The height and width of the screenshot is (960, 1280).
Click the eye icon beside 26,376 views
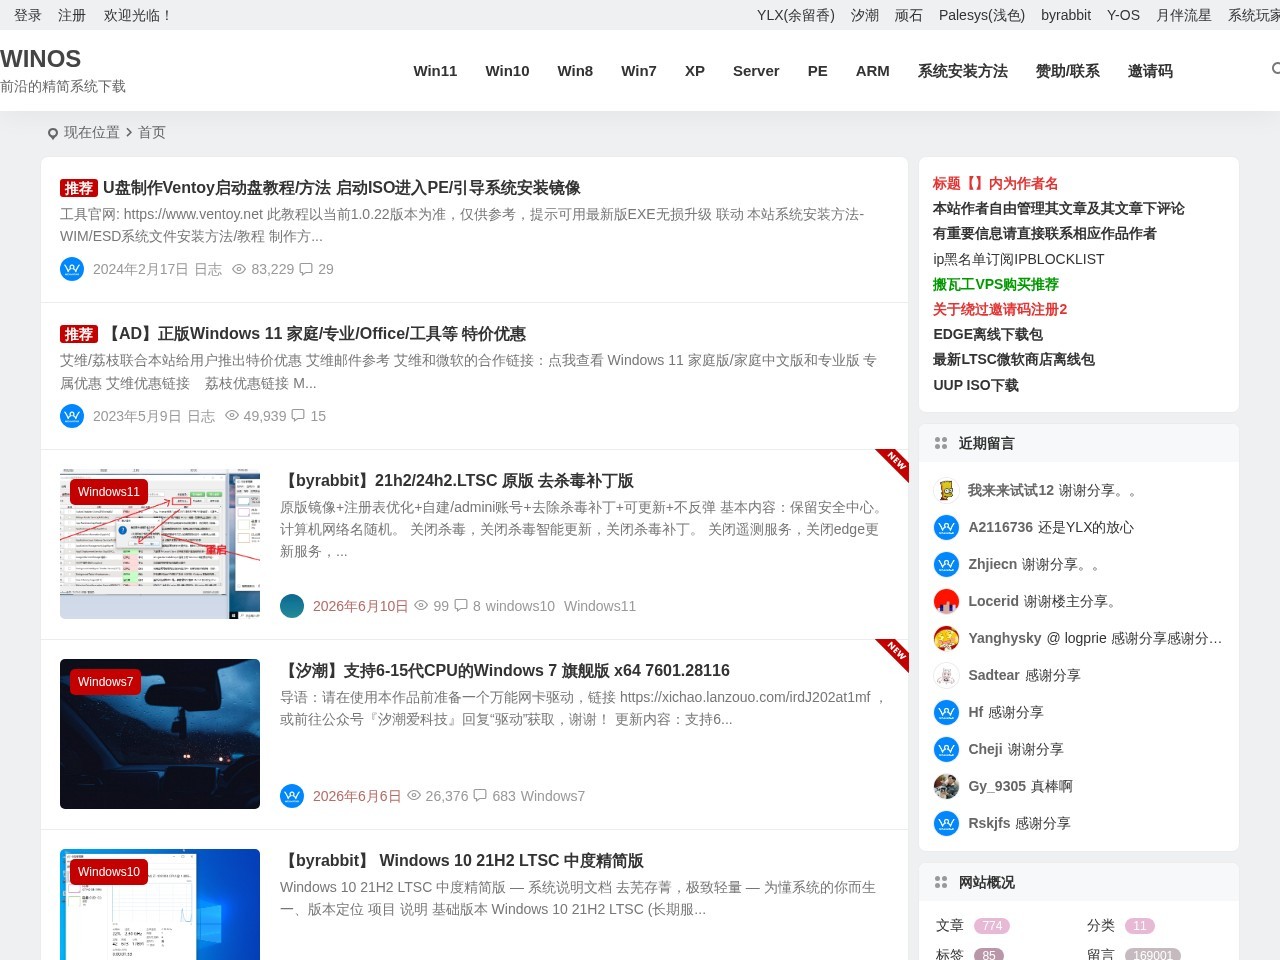[x=414, y=796]
